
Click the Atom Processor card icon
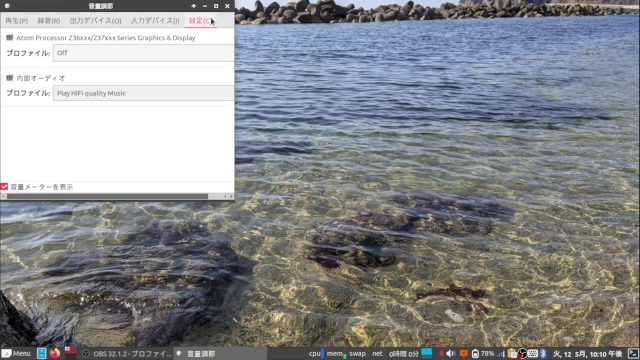[10, 38]
